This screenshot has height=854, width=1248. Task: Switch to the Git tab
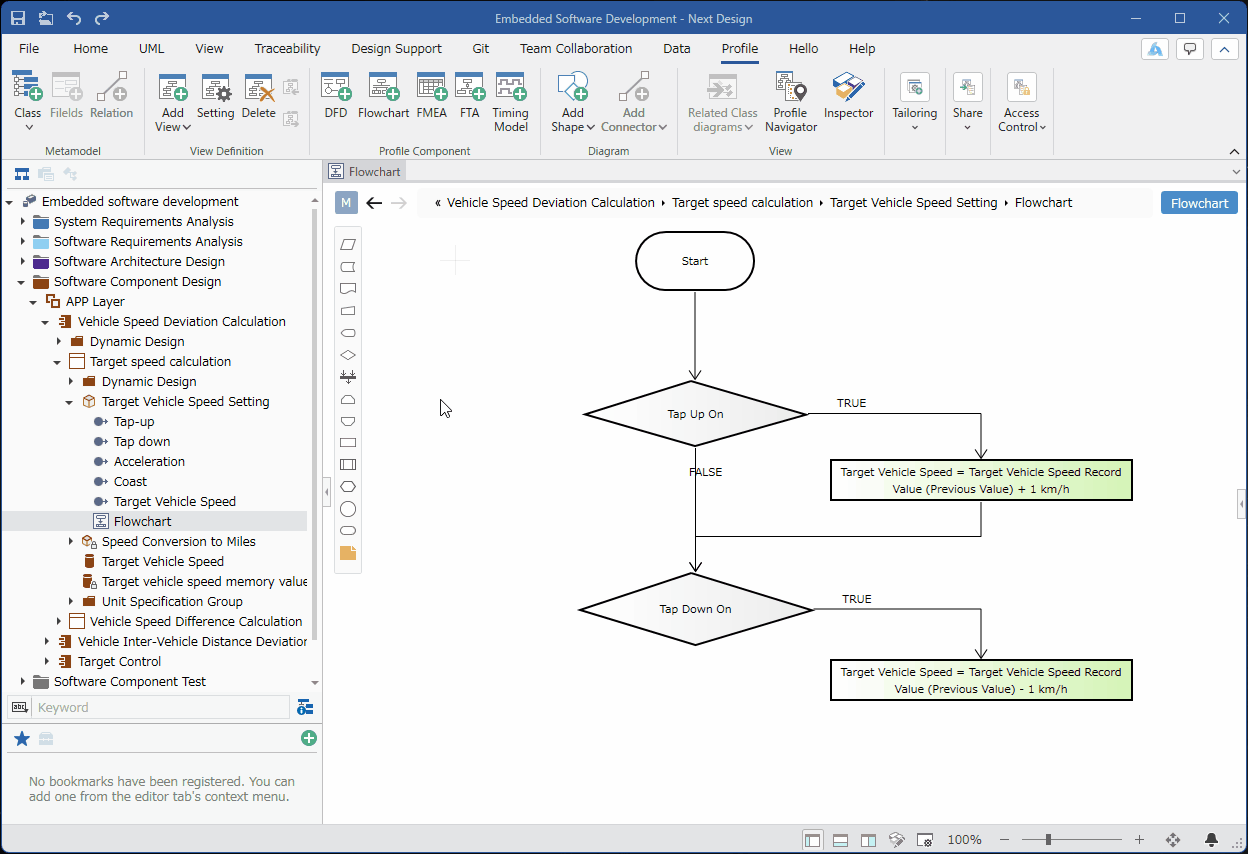[x=481, y=48]
